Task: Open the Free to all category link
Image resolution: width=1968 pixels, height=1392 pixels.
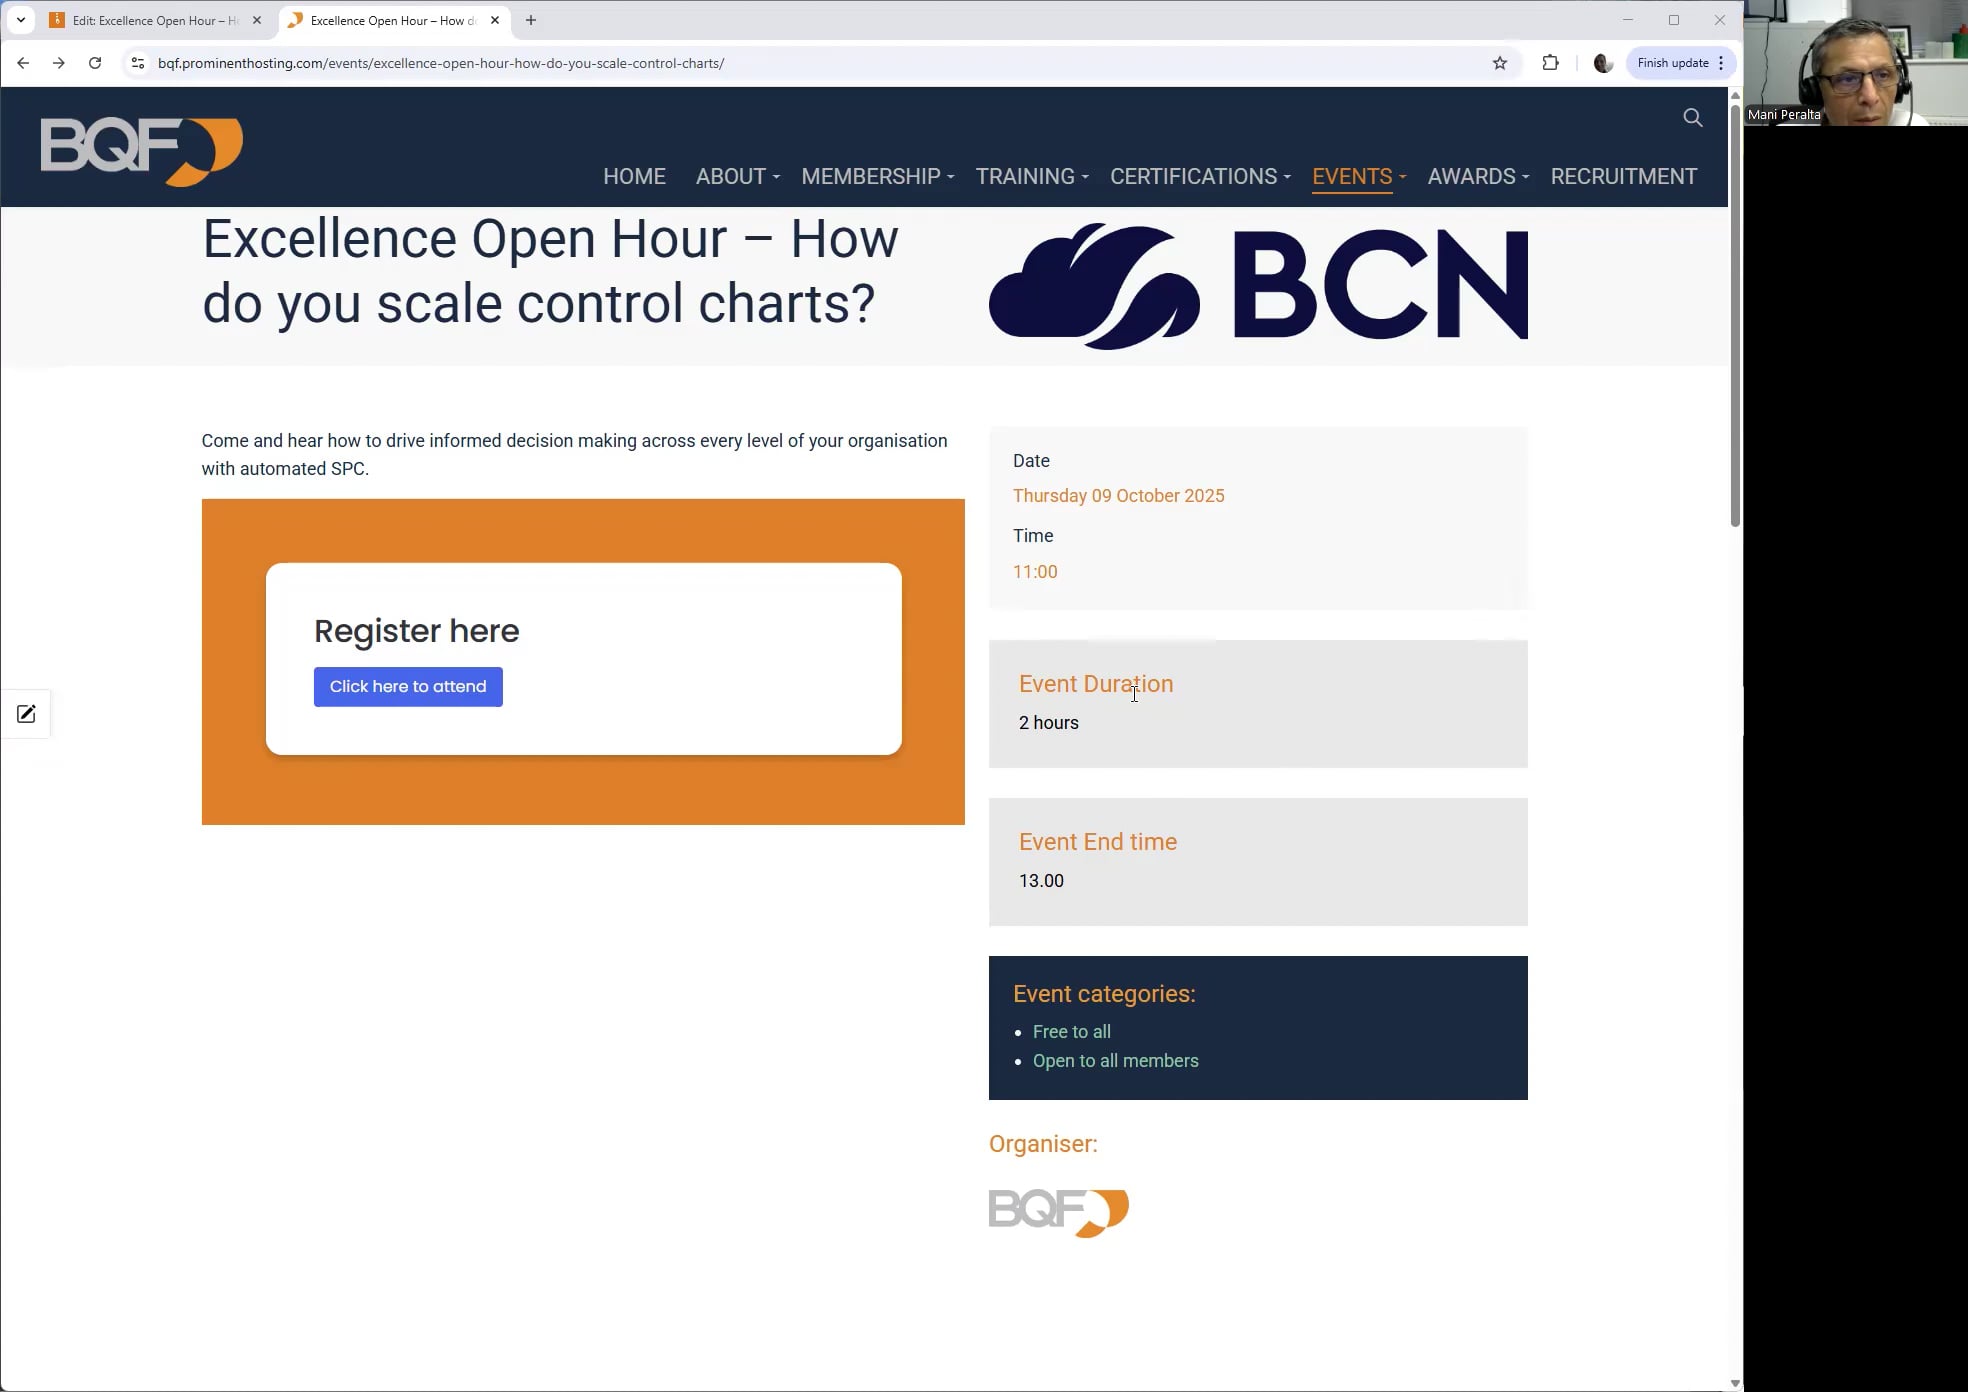Action: tap(1071, 1032)
